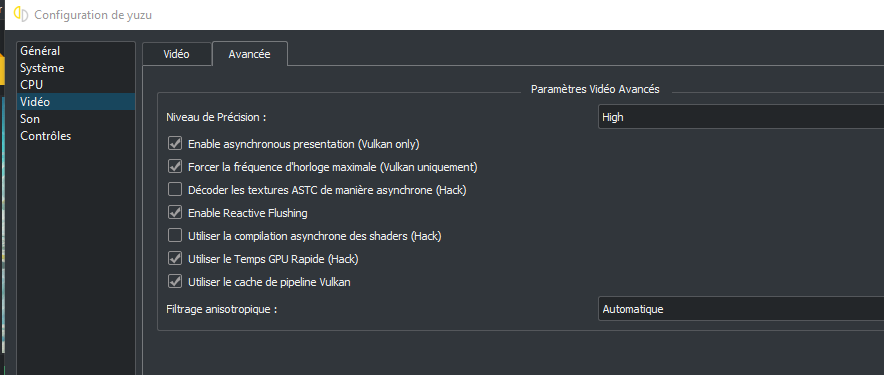Switch to the Vidéo tab
The width and height of the screenshot is (884, 375).
pyautogui.click(x=176, y=54)
